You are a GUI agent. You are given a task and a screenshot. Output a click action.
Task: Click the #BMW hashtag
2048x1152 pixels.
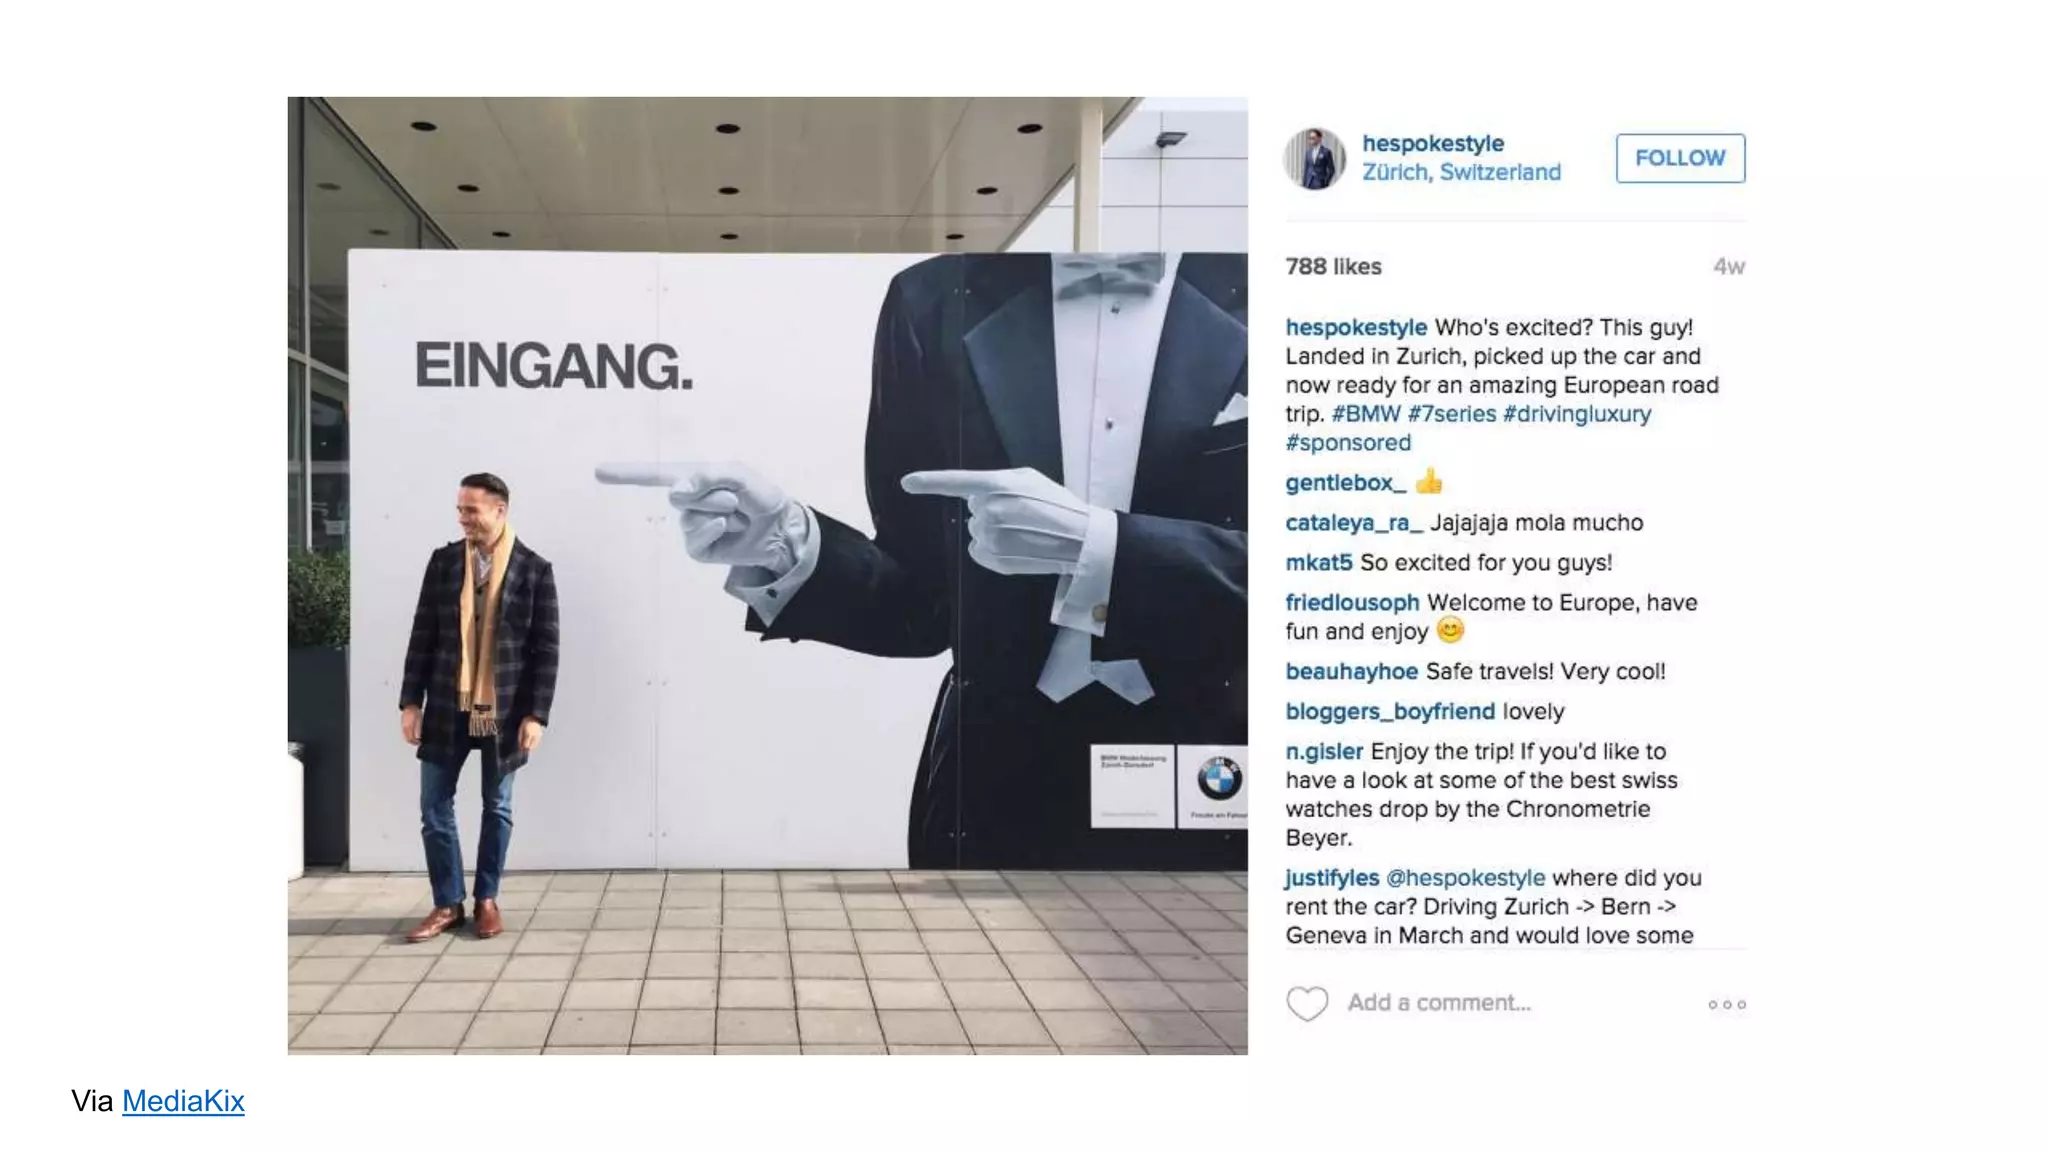coord(1365,414)
